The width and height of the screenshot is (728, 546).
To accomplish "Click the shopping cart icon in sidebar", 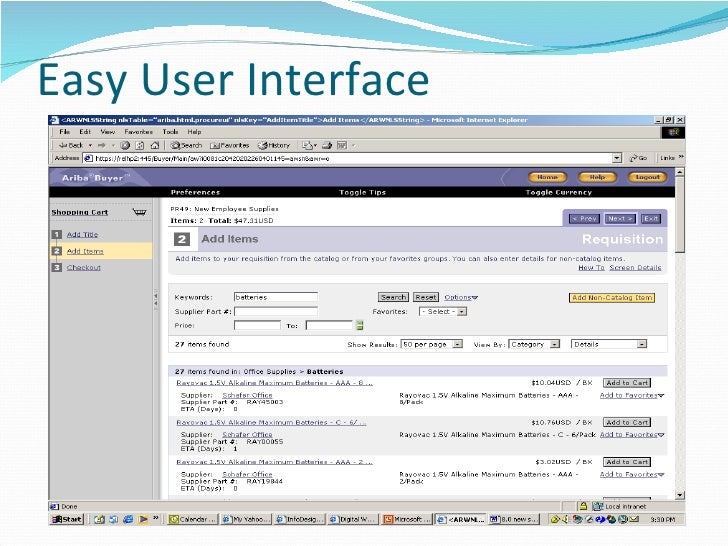I will click(x=139, y=212).
